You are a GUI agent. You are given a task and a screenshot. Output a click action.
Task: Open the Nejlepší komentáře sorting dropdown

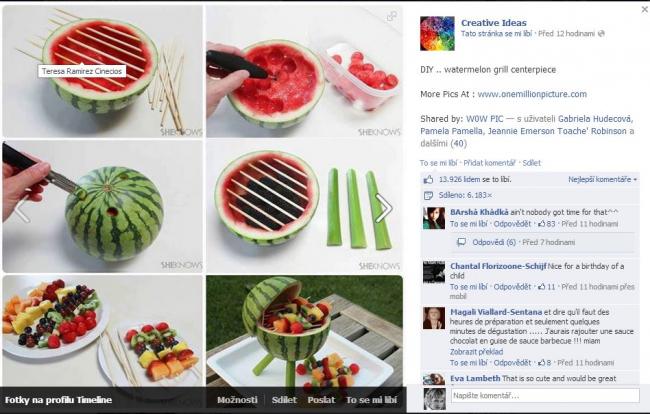(x=602, y=179)
